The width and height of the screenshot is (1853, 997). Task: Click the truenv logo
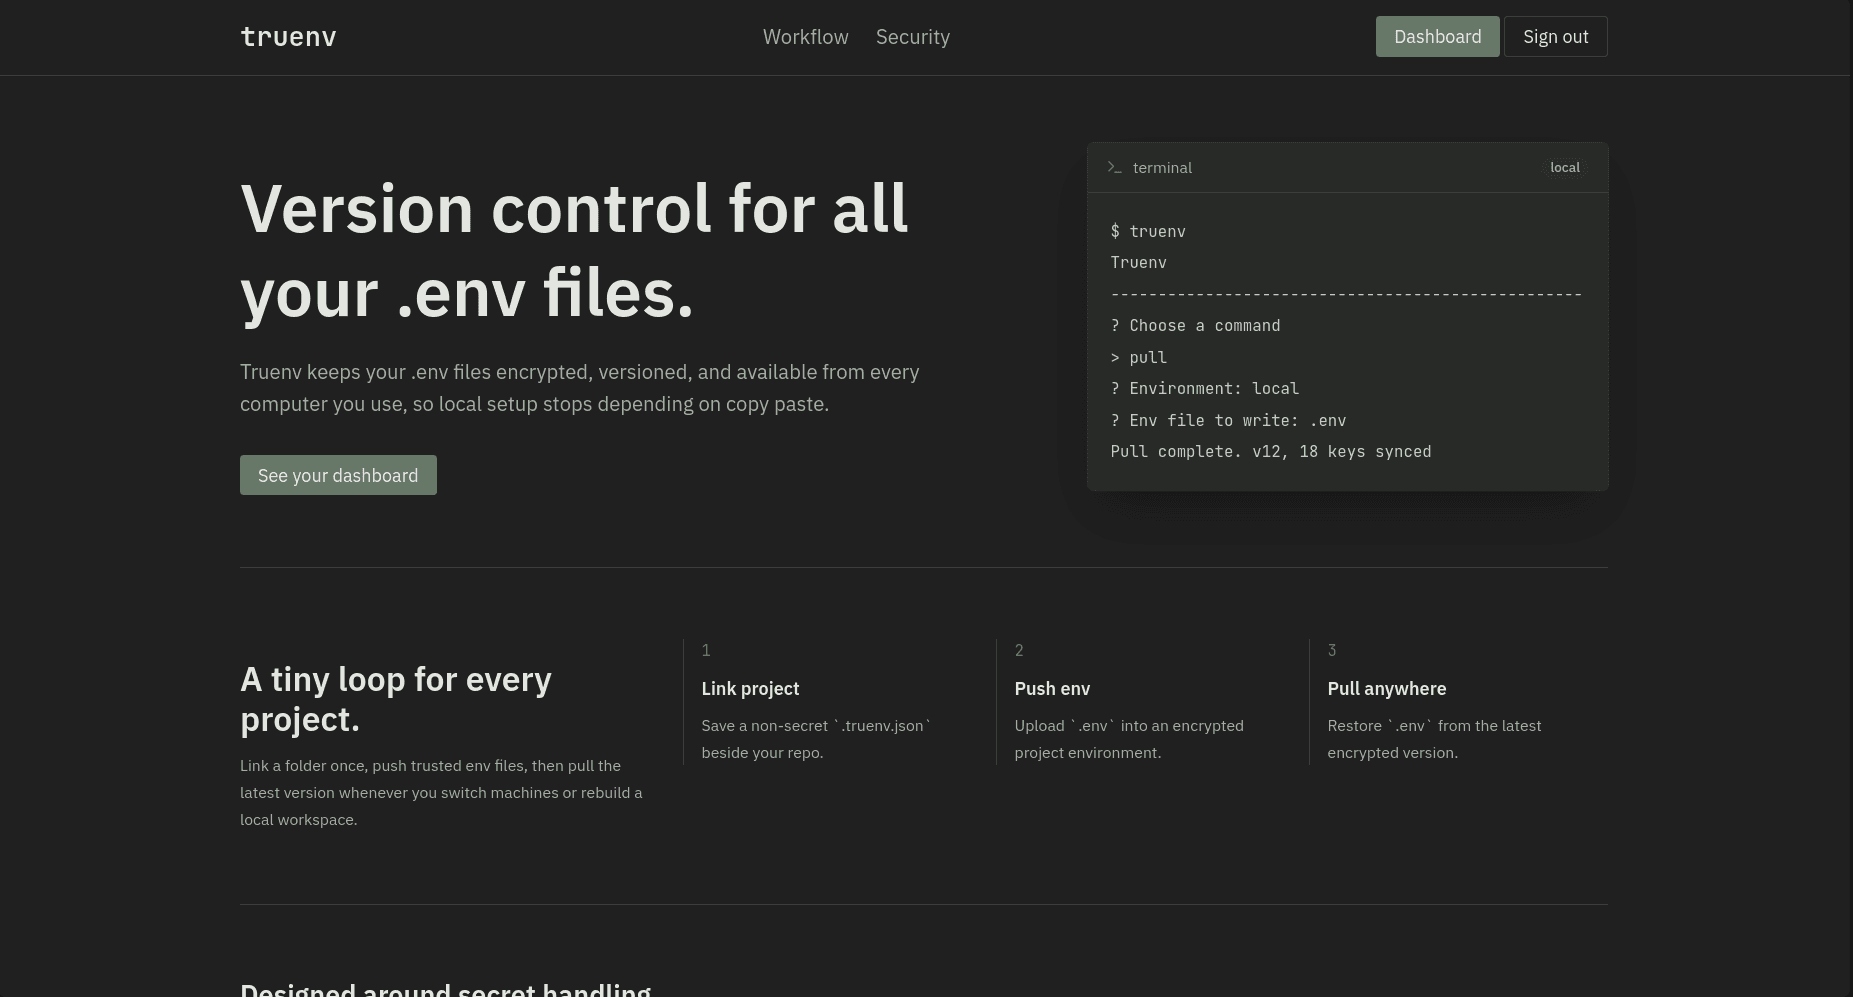pos(288,37)
